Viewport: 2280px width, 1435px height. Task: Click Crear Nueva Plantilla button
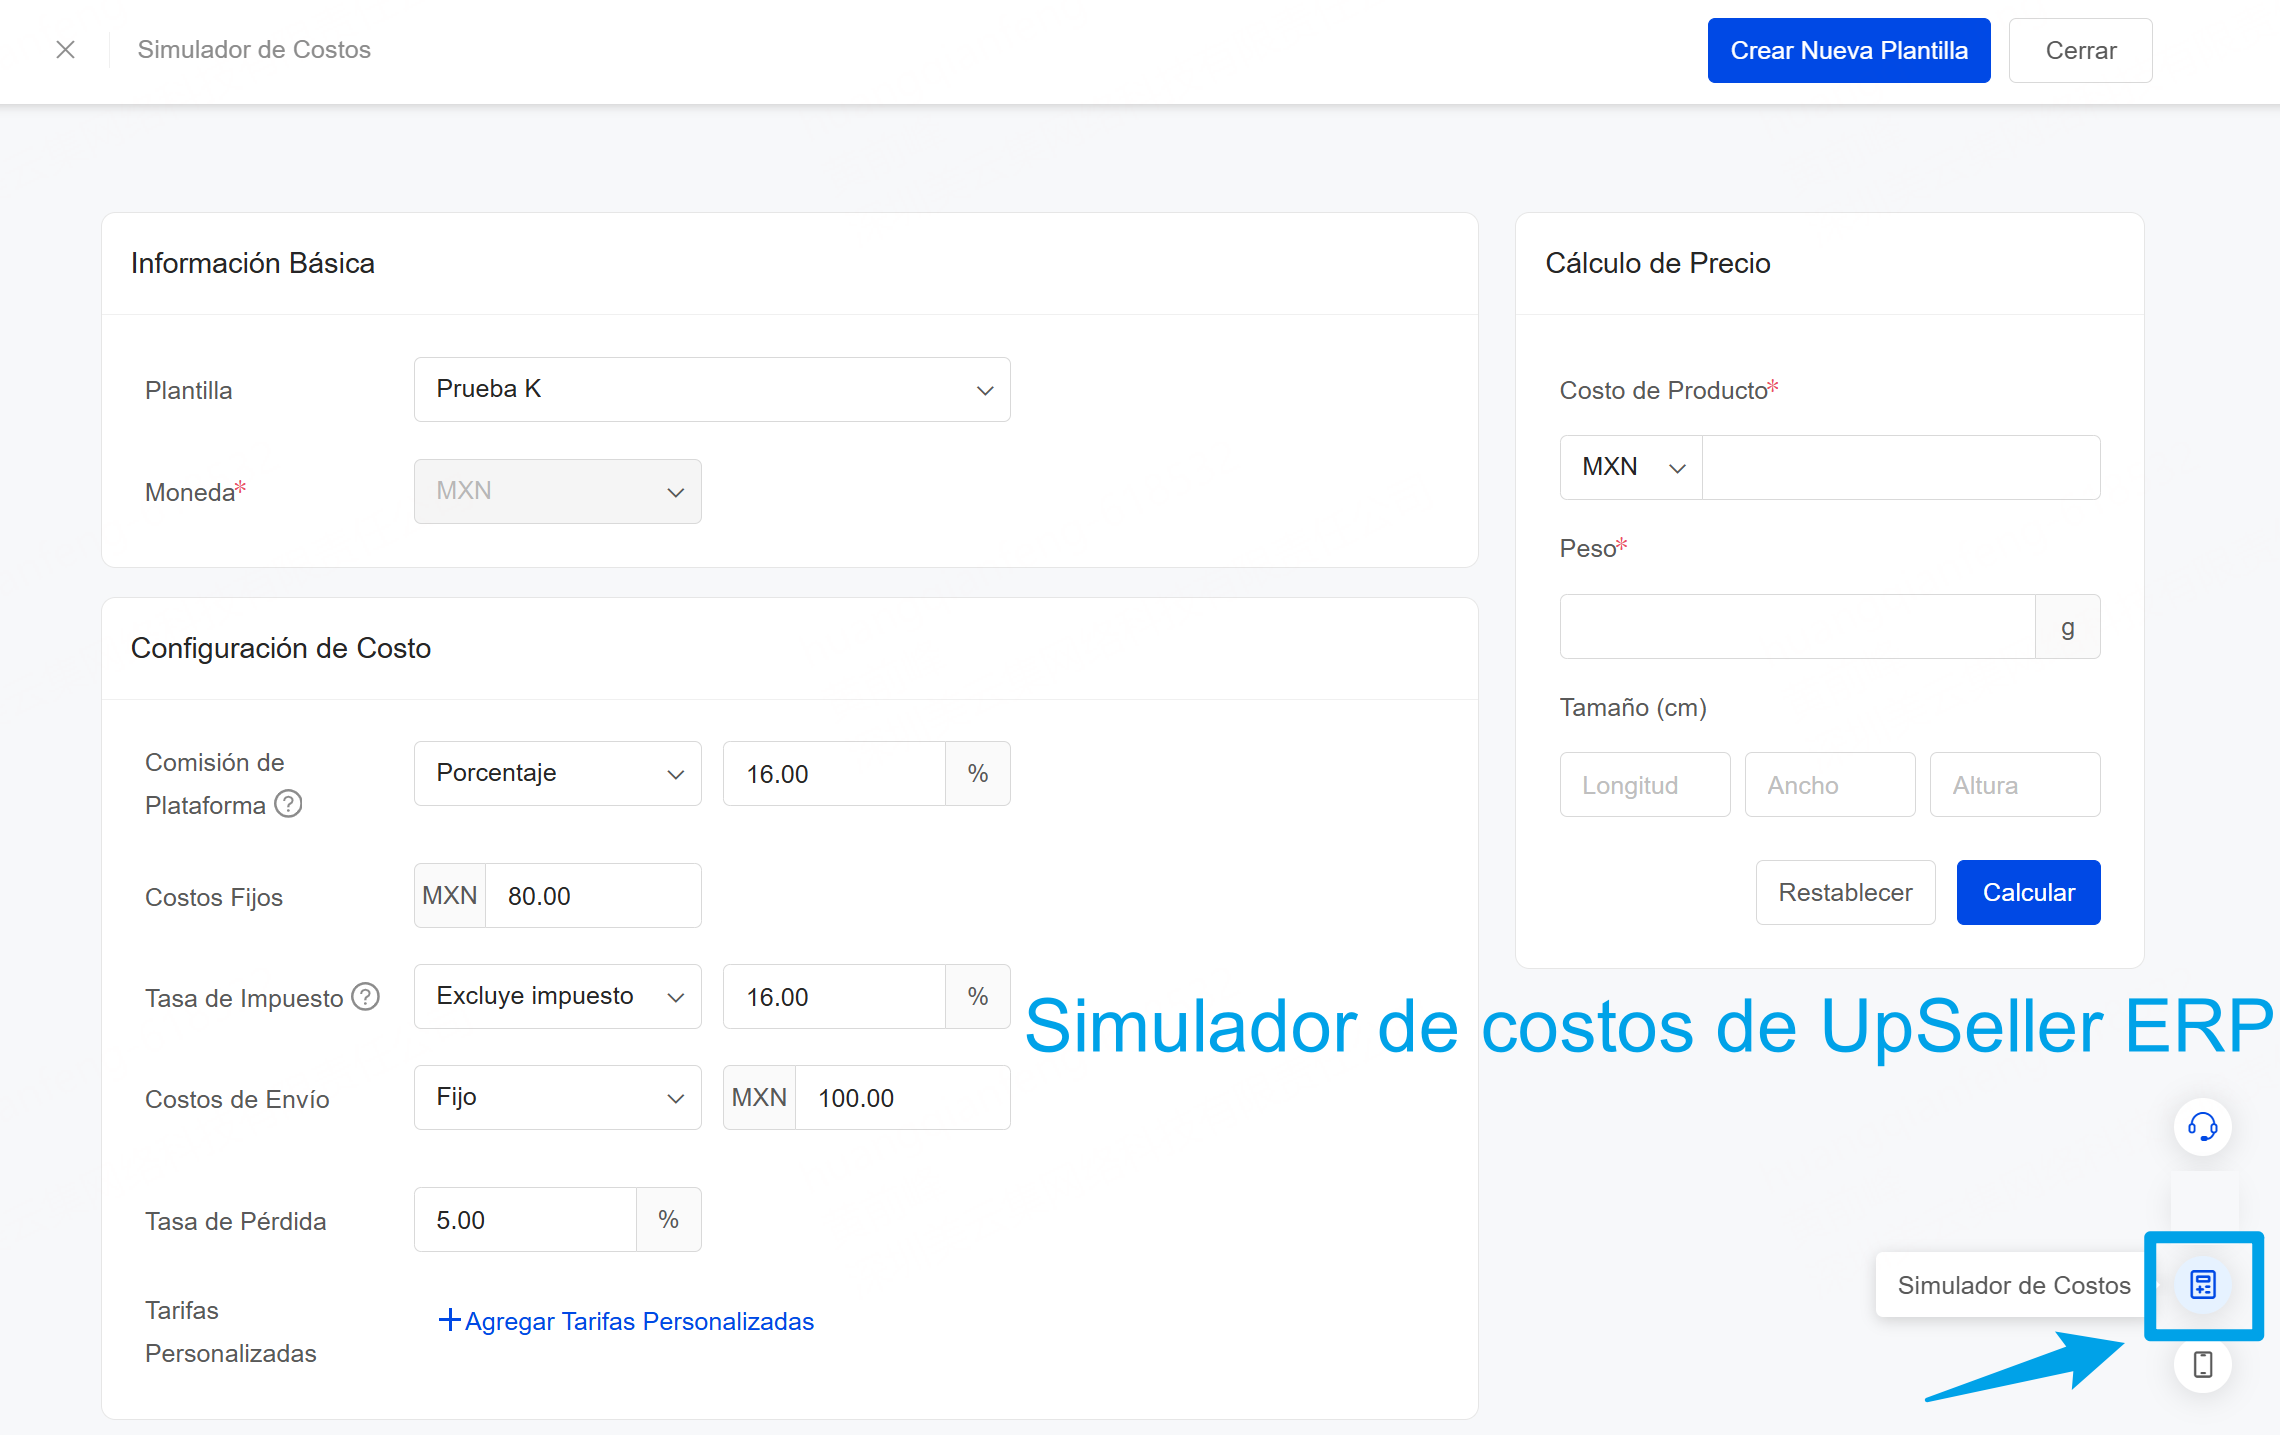tap(1849, 50)
